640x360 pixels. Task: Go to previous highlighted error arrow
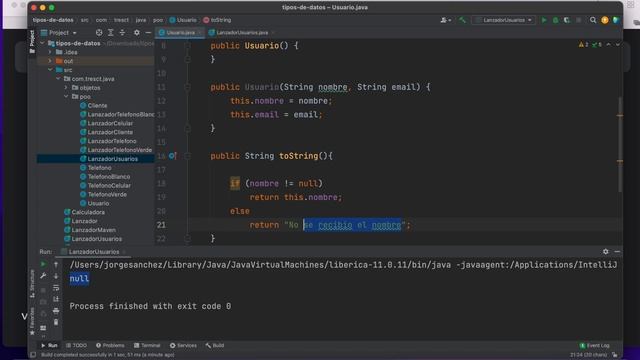[609, 44]
